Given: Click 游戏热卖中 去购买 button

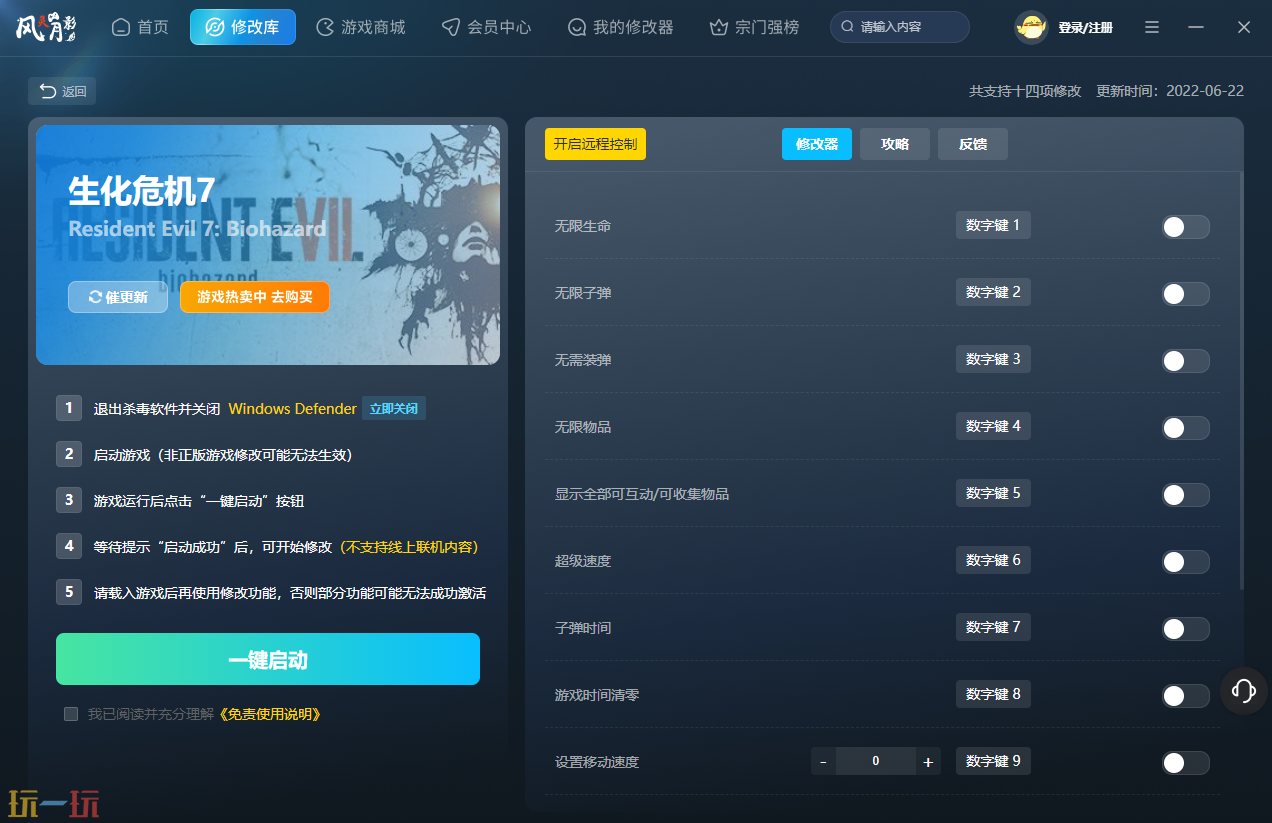Looking at the screenshot, I should coord(255,297).
